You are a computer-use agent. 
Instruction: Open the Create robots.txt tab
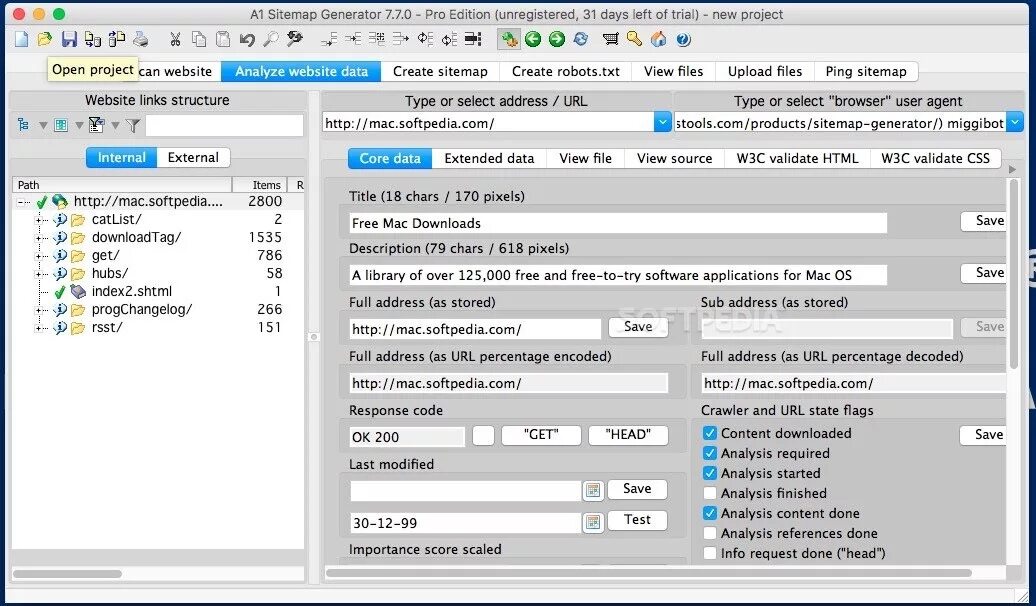pos(566,71)
